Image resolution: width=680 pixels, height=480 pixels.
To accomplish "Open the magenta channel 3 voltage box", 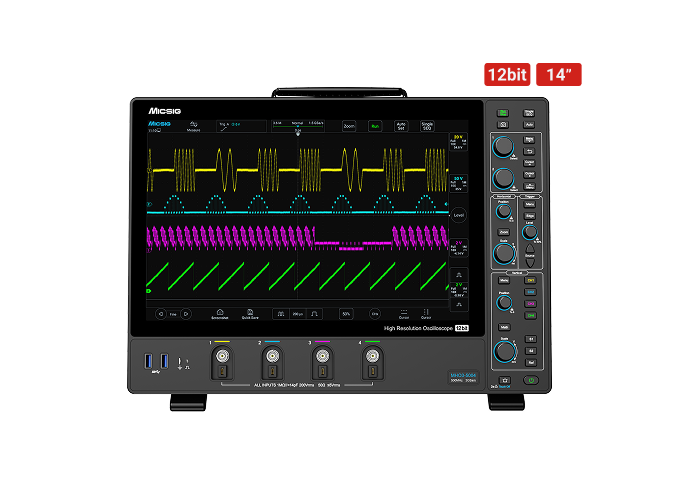I will click(x=458, y=248).
